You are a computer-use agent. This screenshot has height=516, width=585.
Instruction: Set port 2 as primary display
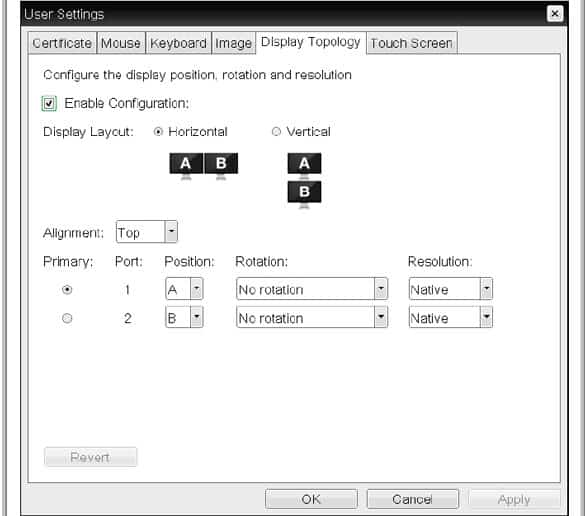pos(67,318)
